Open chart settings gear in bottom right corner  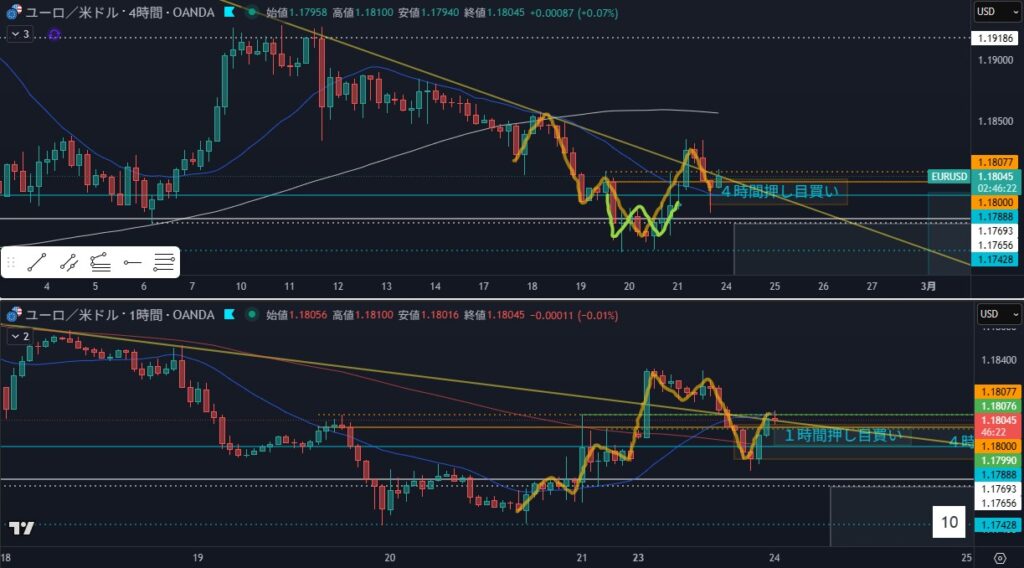click(x=1000, y=557)
